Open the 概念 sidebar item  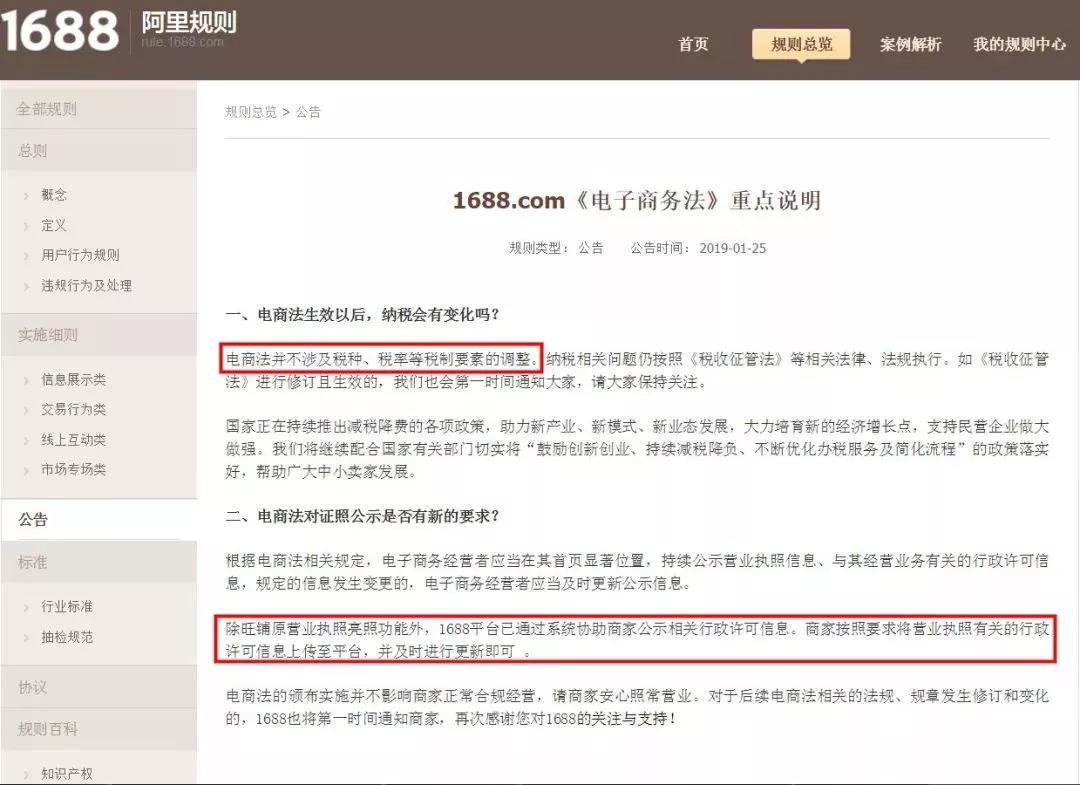tap(54, 195)
